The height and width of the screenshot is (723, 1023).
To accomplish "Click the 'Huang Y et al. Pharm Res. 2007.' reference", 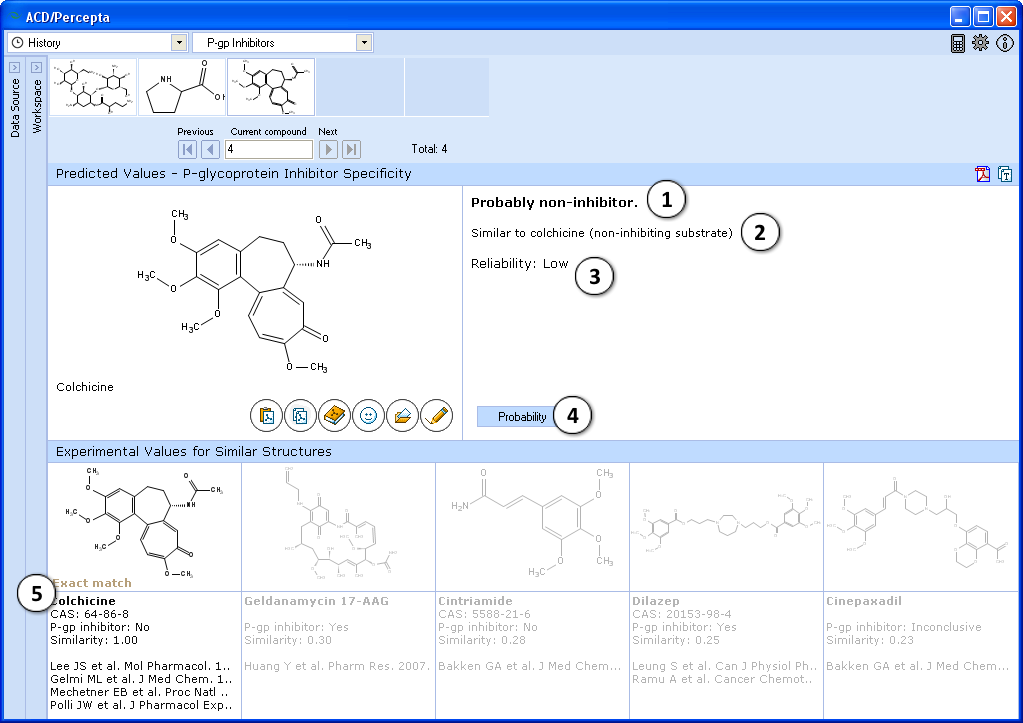I will (x=337, y=666).
